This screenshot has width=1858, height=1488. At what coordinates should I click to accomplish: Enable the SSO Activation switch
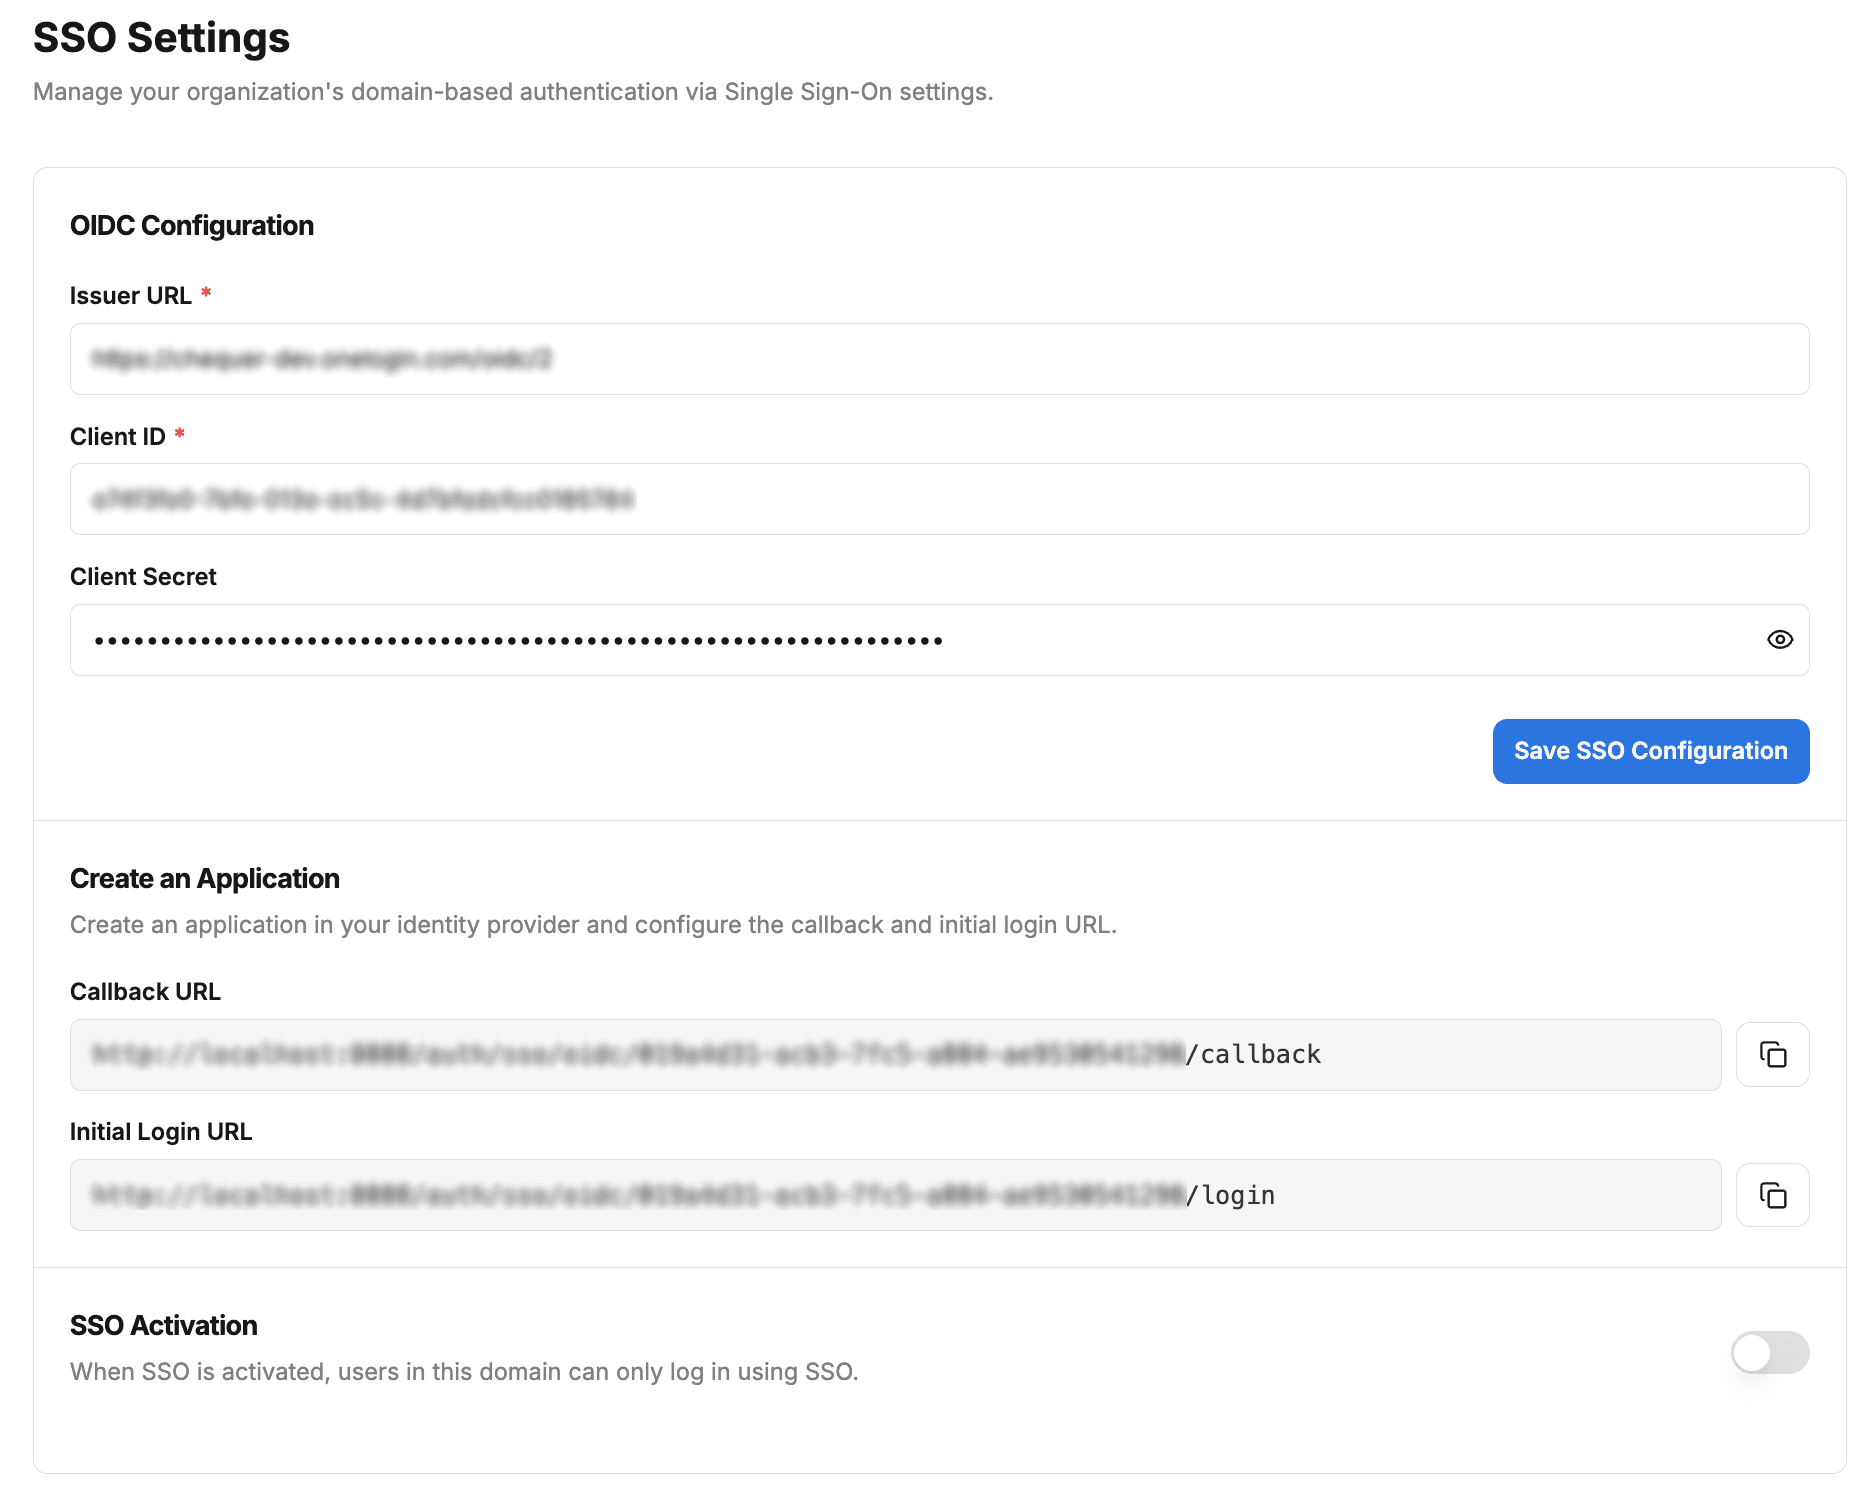point(1769,1353)
